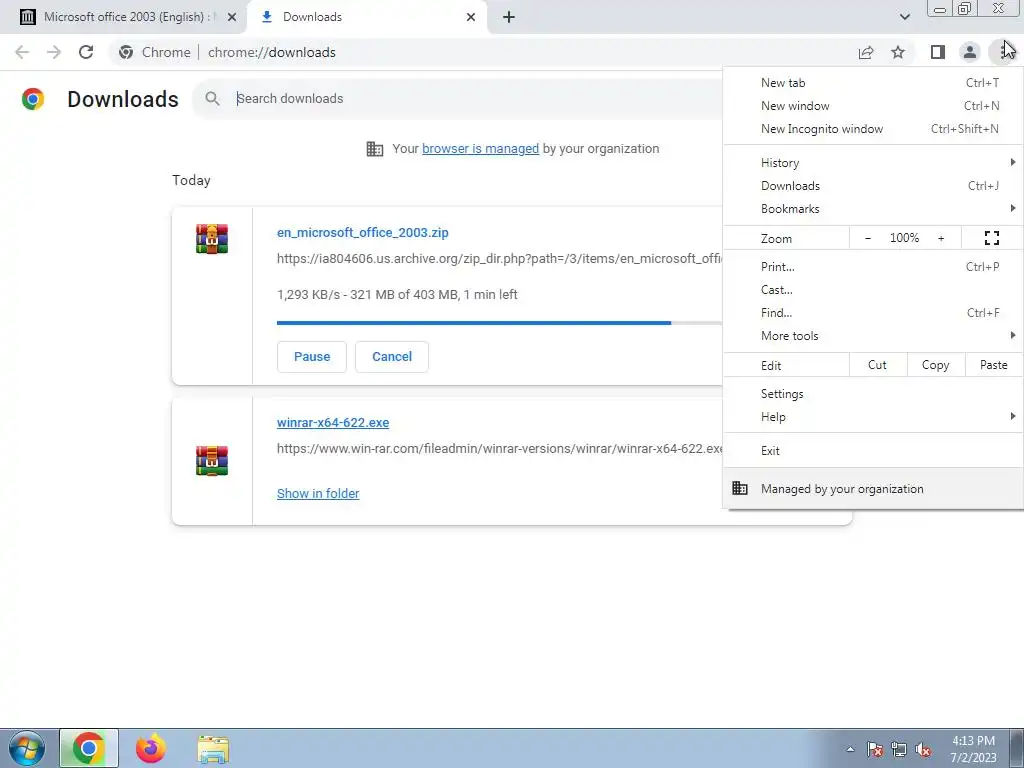Click the network tray icon

[899, 749]
